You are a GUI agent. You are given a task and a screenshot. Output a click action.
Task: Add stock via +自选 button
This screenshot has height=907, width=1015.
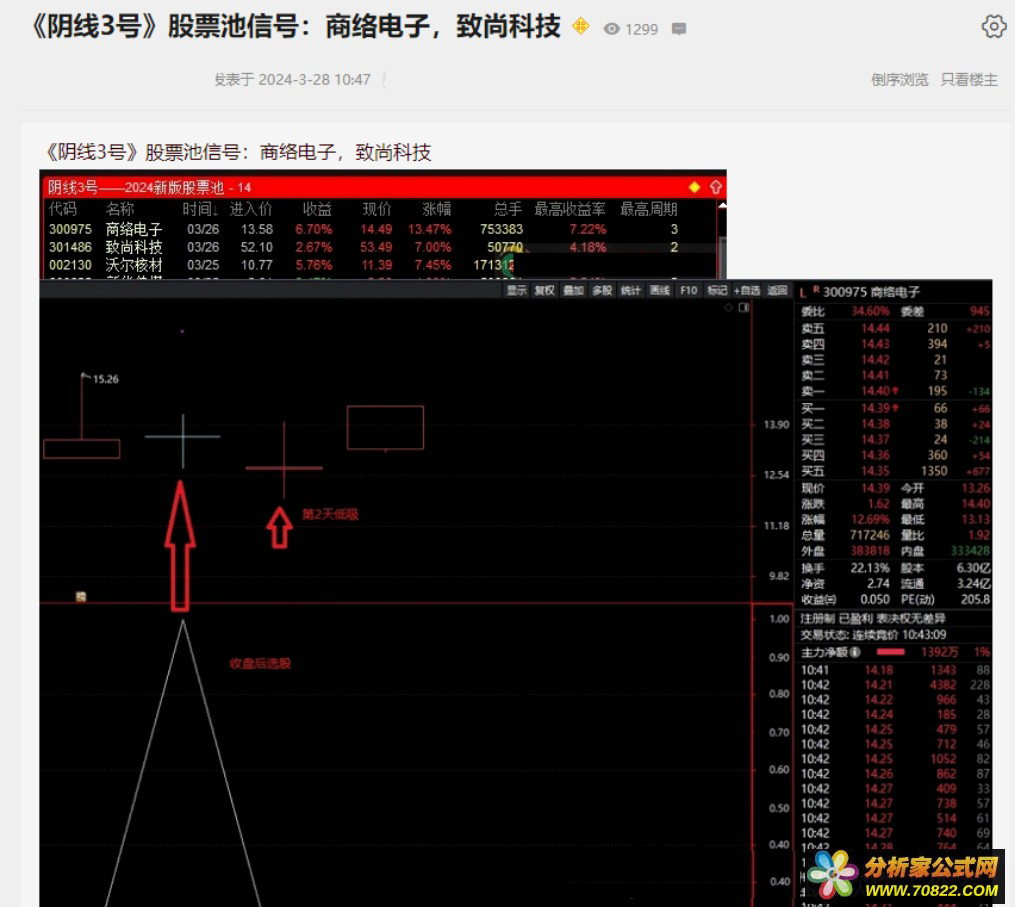pos(747,290)
